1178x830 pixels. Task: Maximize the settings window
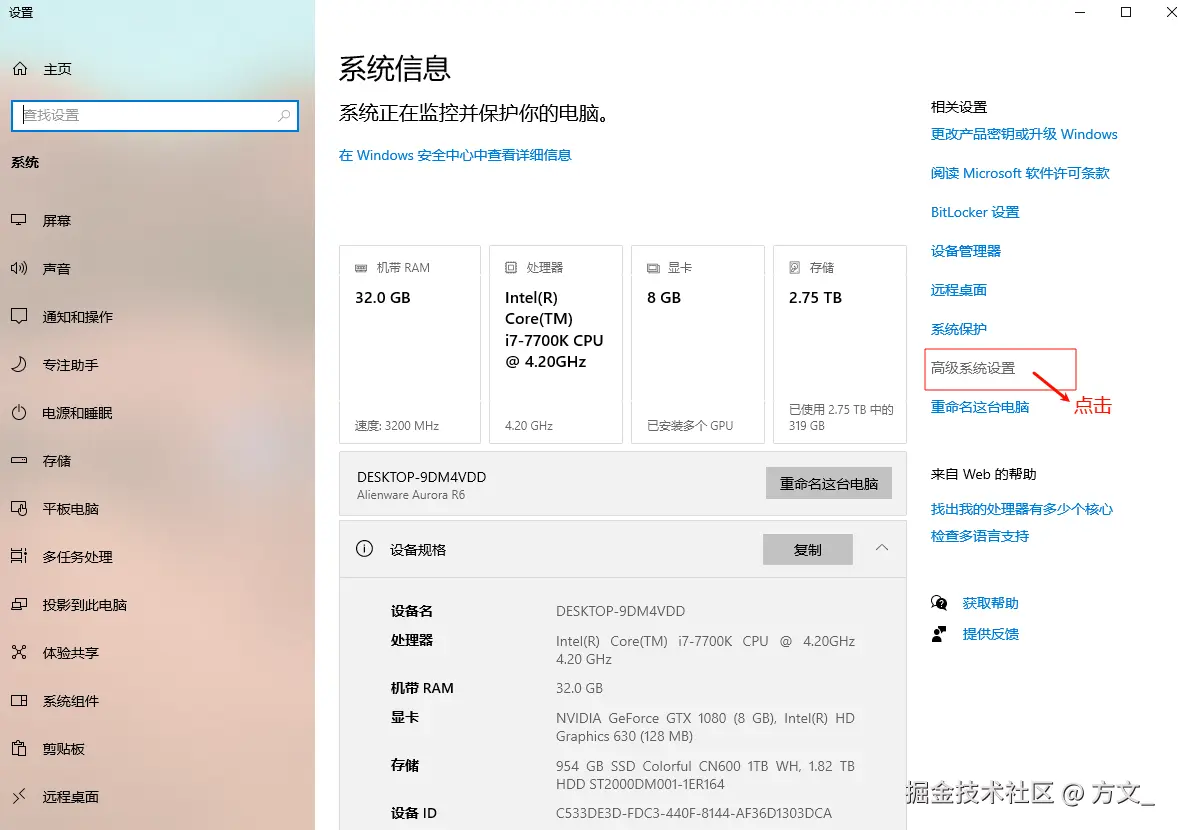[x=1125, y=12]
